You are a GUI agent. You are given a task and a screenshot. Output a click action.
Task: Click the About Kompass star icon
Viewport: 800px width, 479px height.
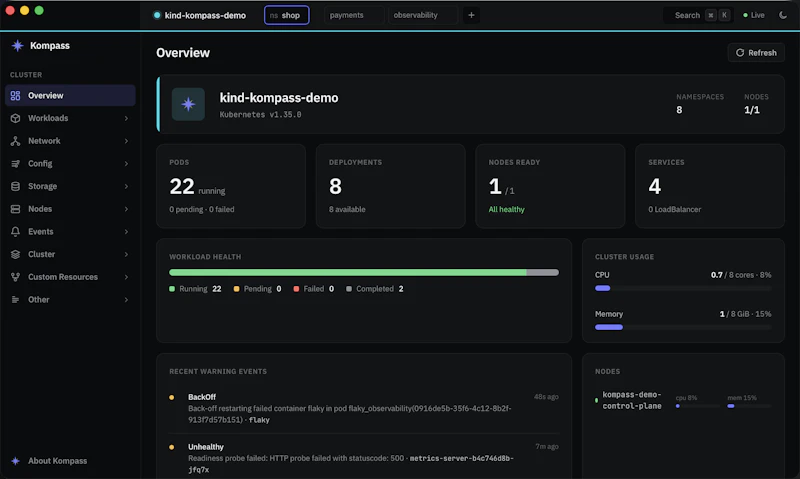tap(15, 461)
